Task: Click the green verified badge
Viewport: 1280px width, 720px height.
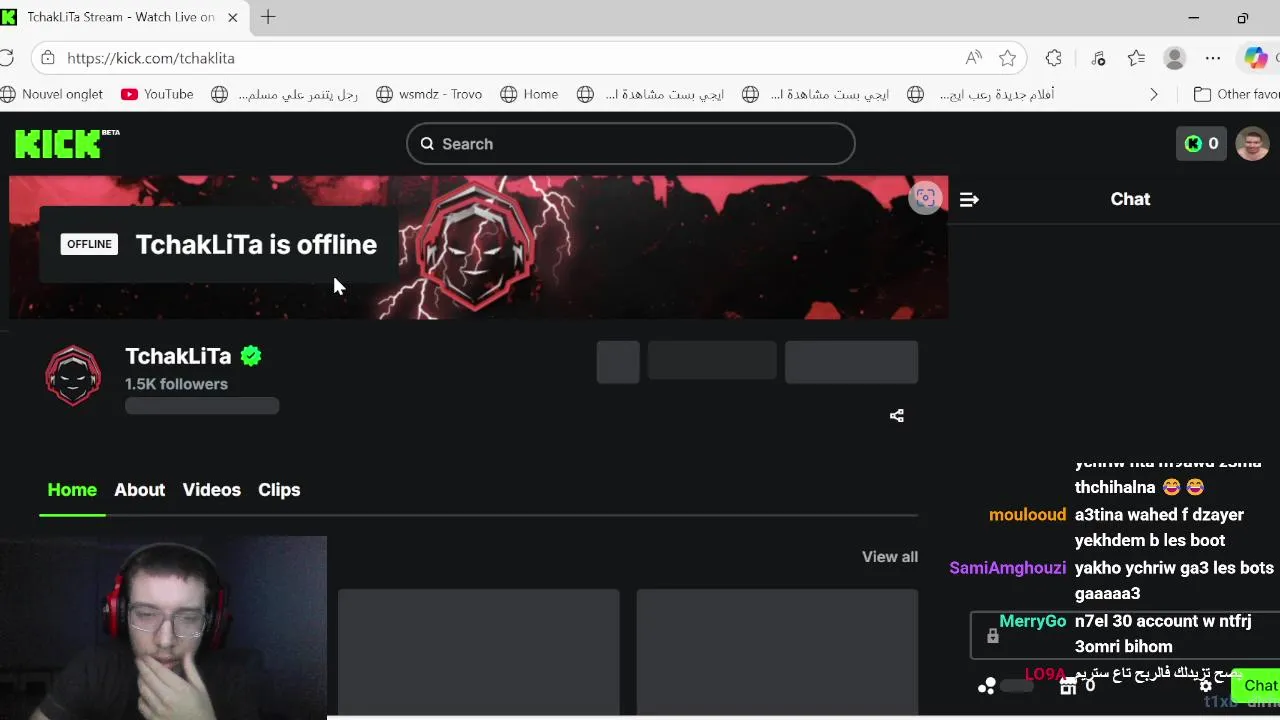Action: point(251,356)
